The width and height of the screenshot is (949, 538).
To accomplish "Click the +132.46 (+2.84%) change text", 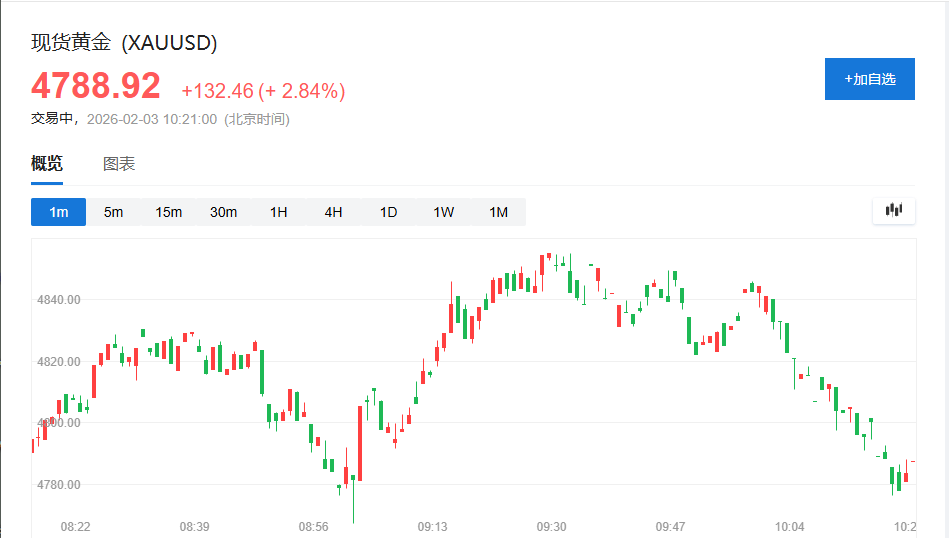I will coord(263,91).
